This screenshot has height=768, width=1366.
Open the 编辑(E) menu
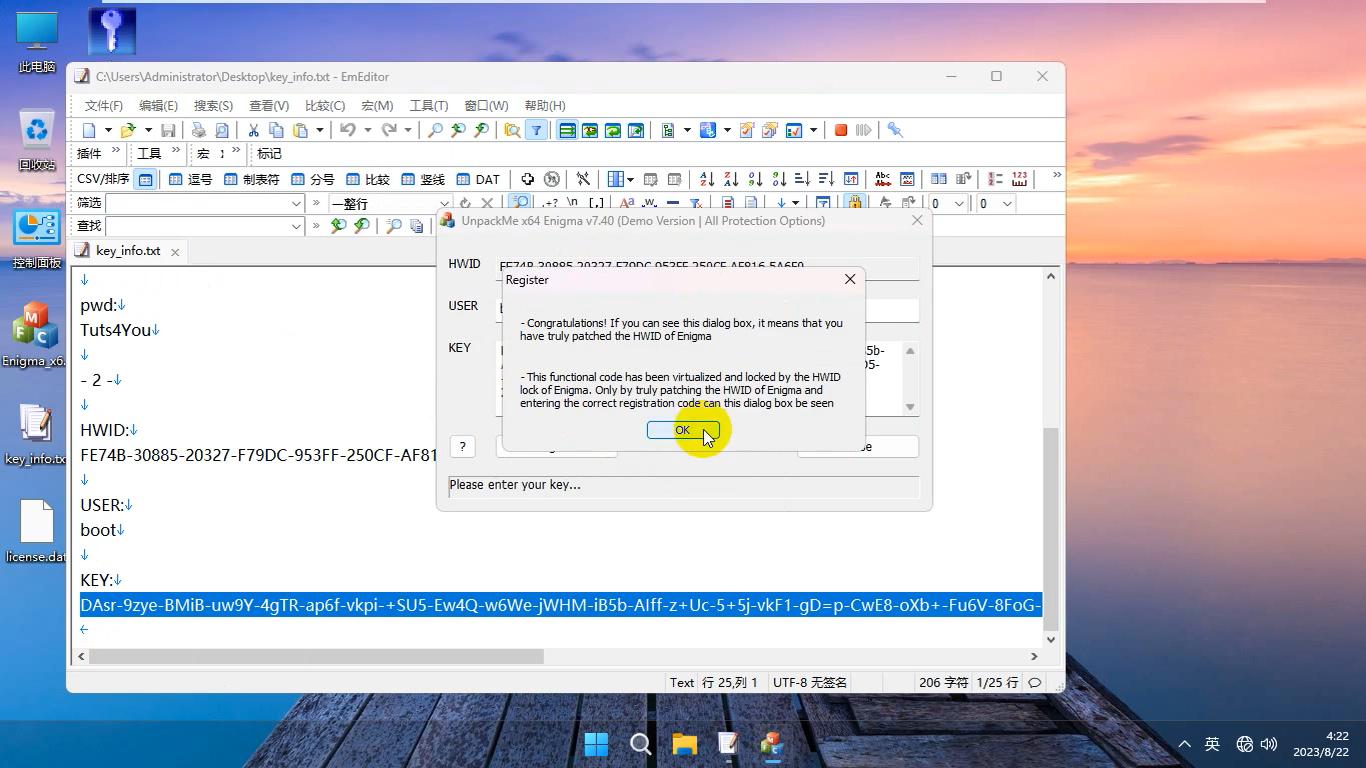pyautogui.click(x=158, y=105)
